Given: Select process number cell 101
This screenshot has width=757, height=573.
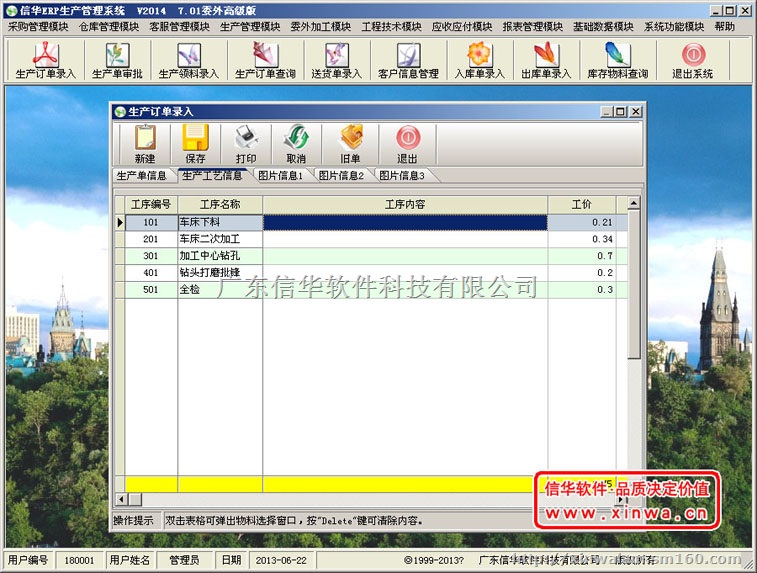Looking at the screenshot, I should pos(151,222).
